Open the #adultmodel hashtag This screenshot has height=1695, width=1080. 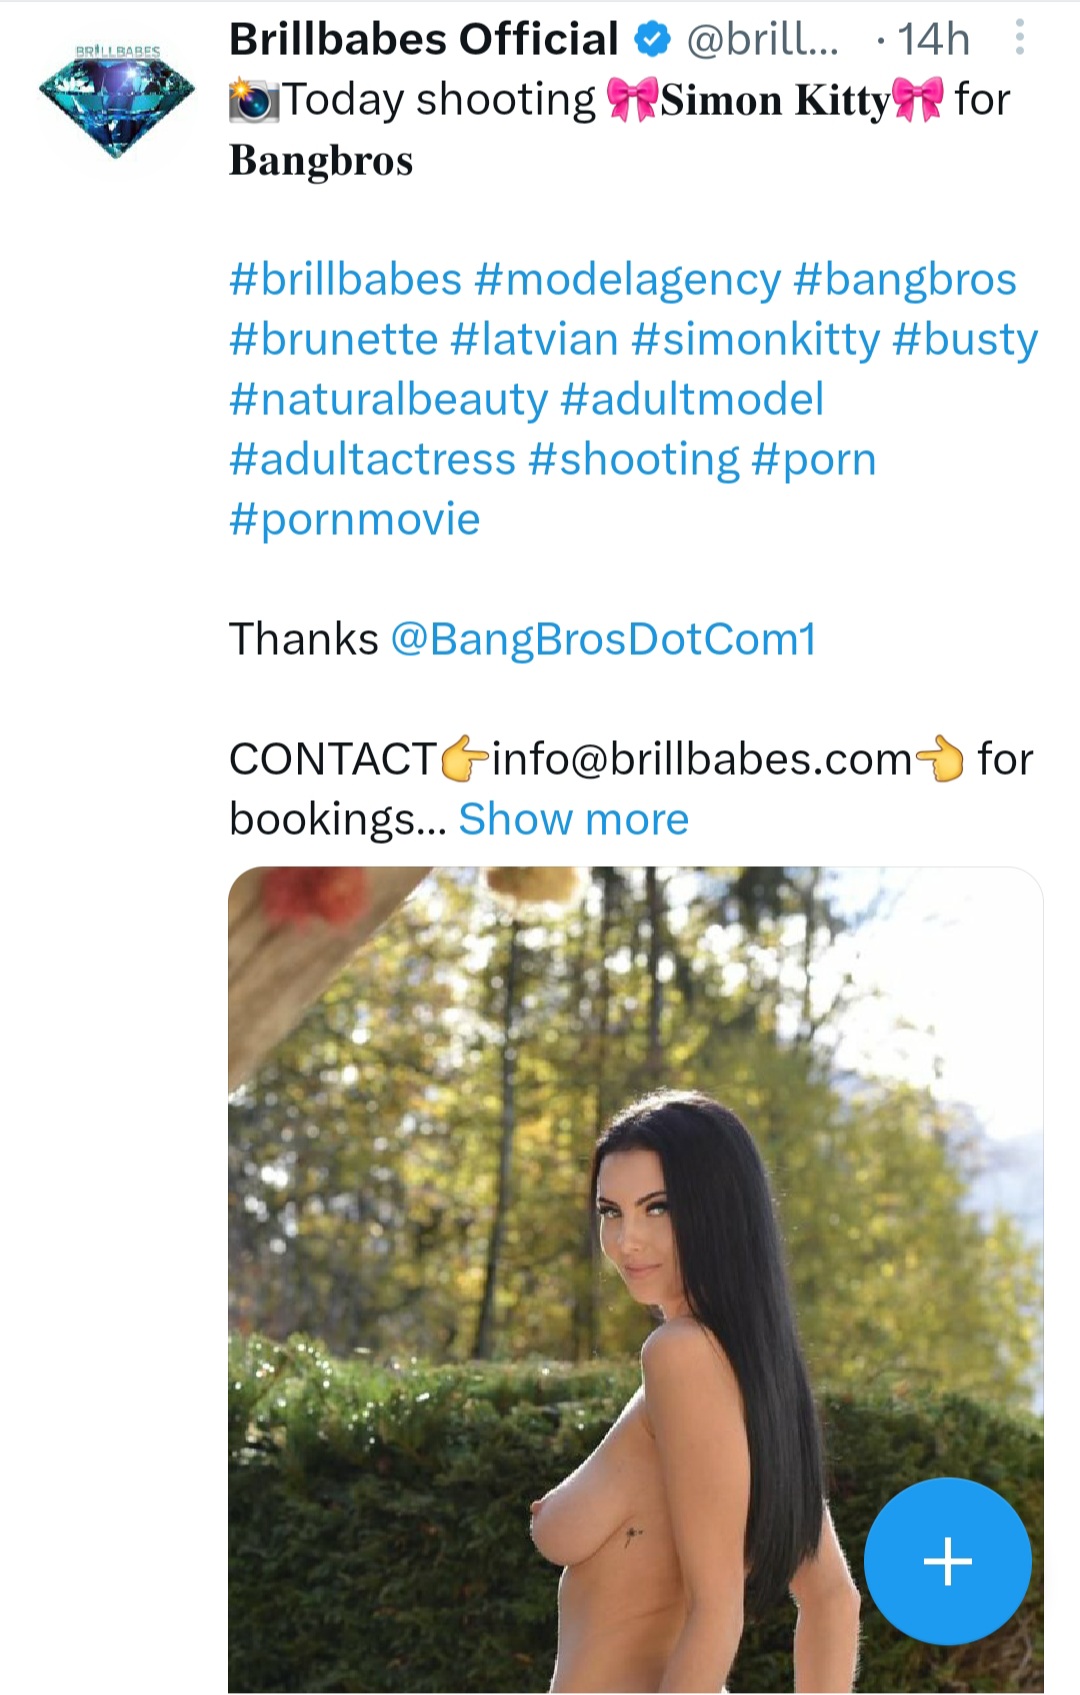coord(692,400)
